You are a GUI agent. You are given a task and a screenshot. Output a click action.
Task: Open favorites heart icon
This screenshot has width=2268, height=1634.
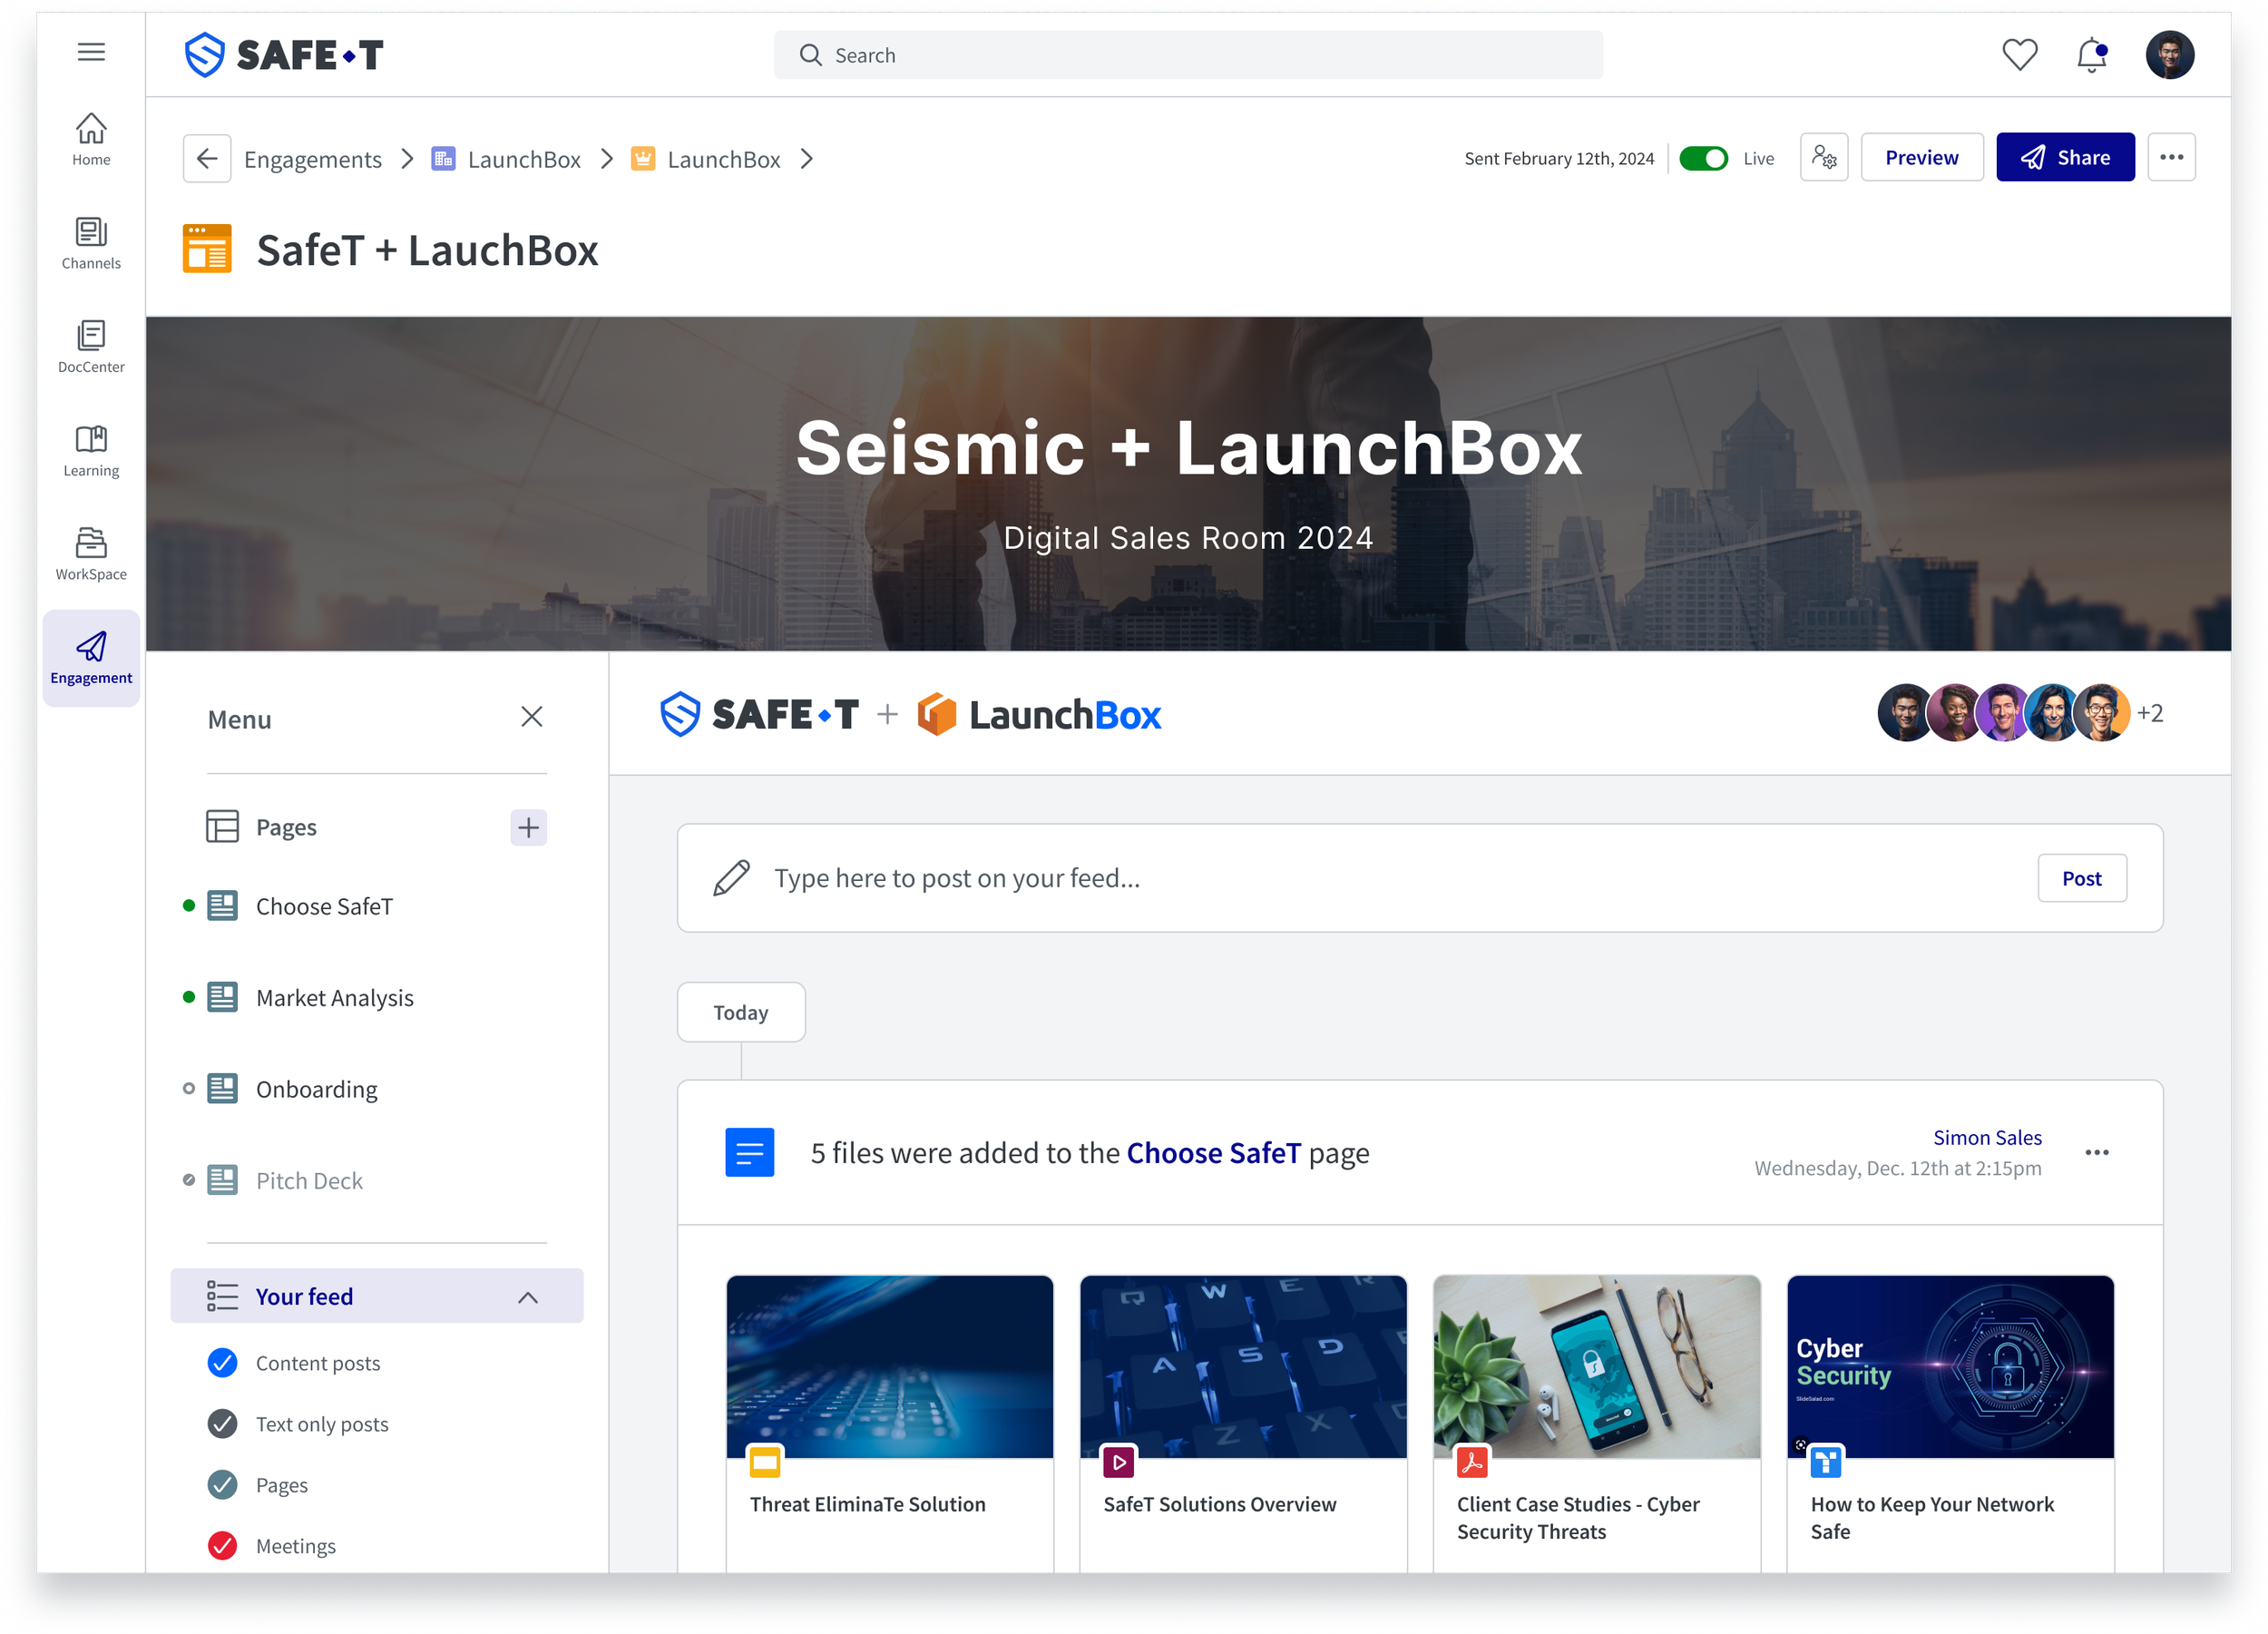pyautogui.click(x=2019, y=55)
